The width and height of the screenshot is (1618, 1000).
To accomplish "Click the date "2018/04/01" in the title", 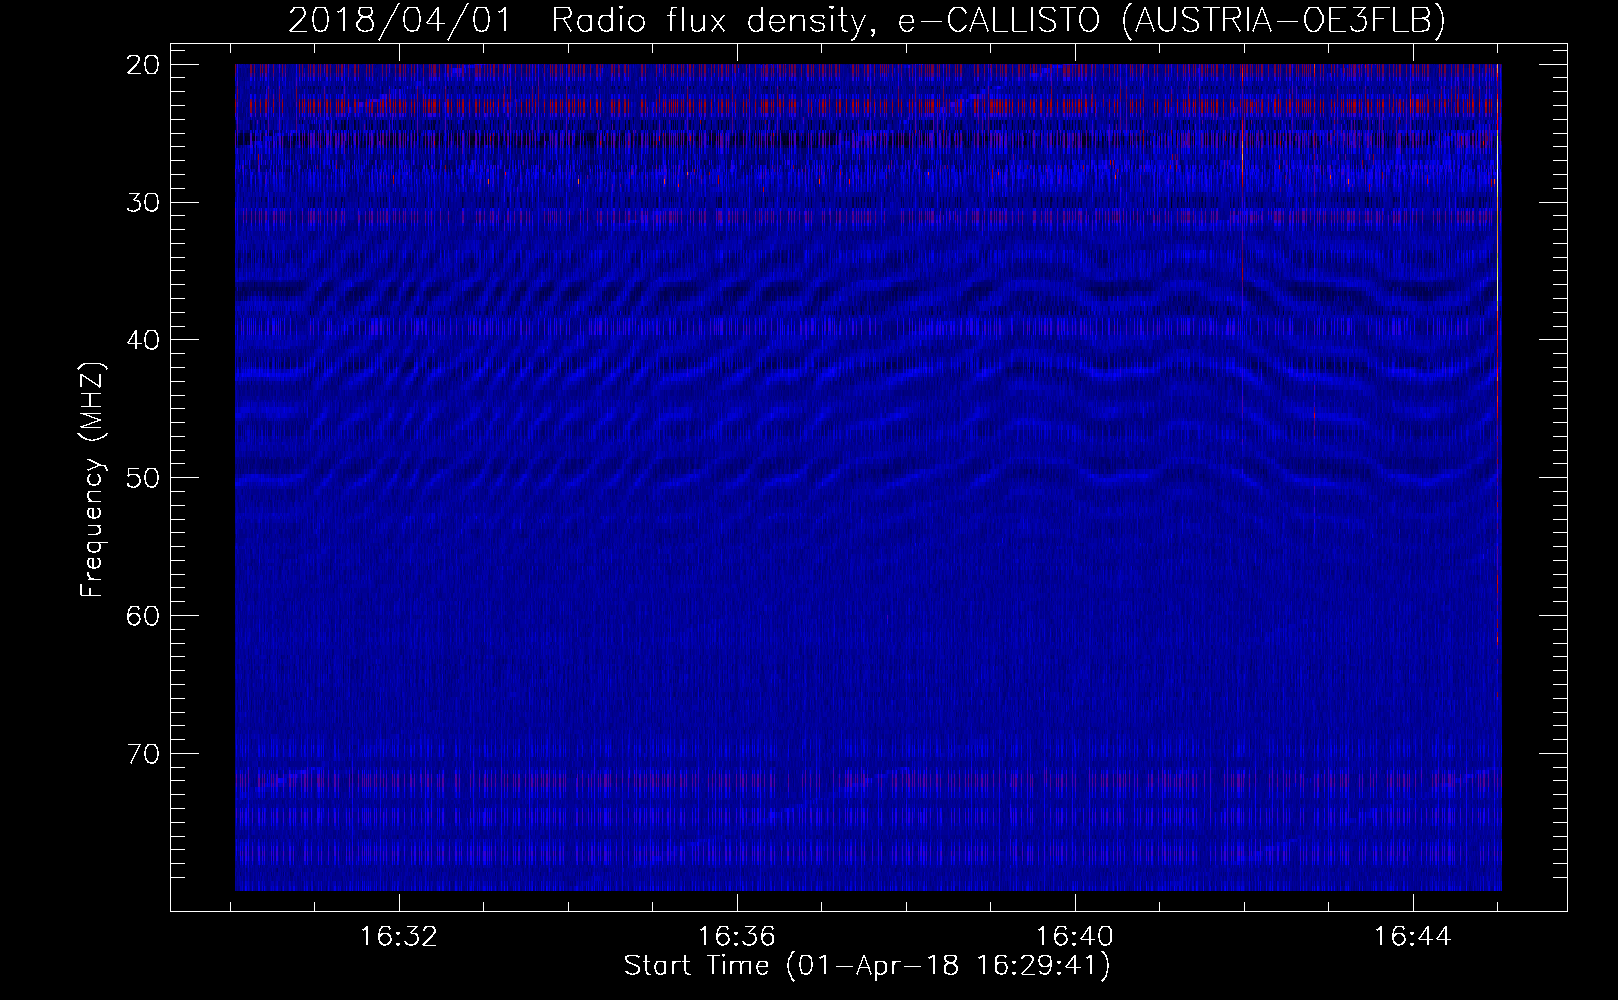I will 400,20.
